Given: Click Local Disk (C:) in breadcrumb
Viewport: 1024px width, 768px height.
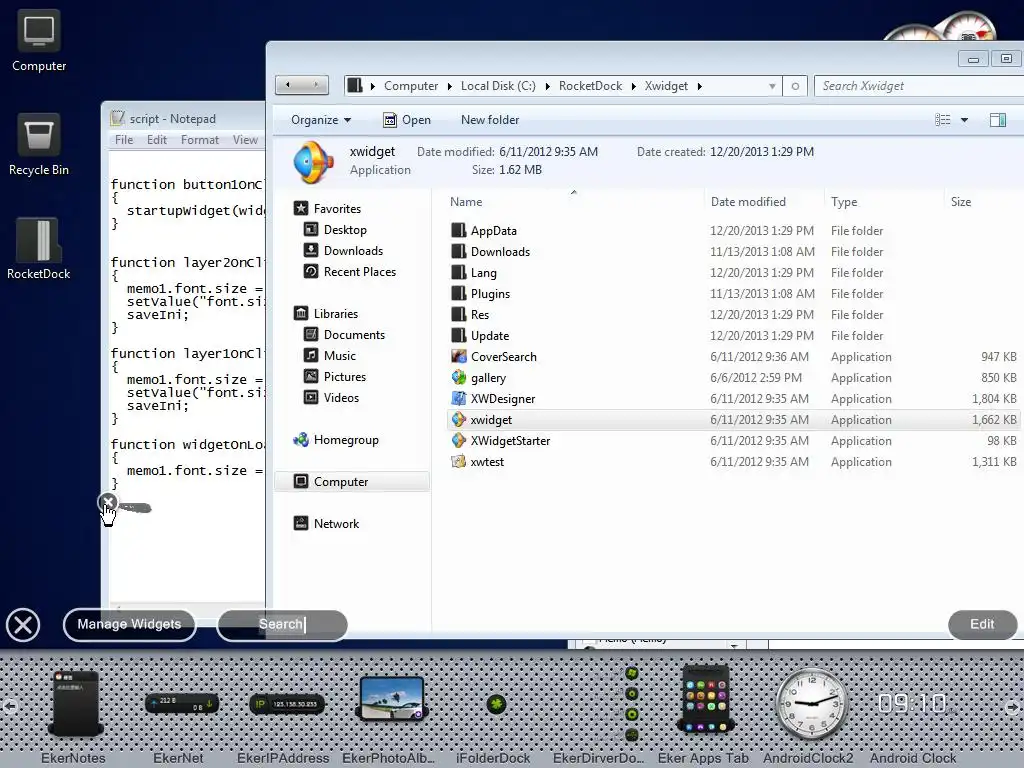Looking at the screenshot, I should [x=498, y=86].
